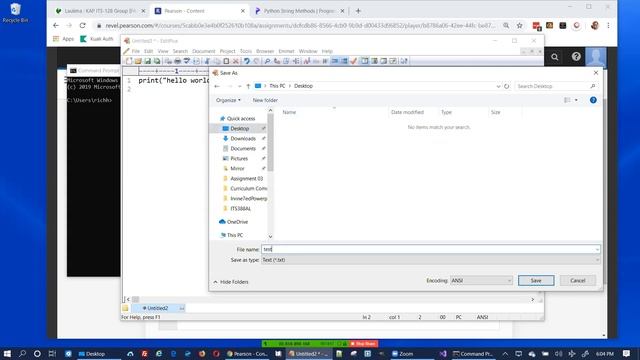Image resolution: width=640 pixels, height=360 pixels.
Task: Click red checkmark icon in EditPlus toolbar
Action: [354, 61]
